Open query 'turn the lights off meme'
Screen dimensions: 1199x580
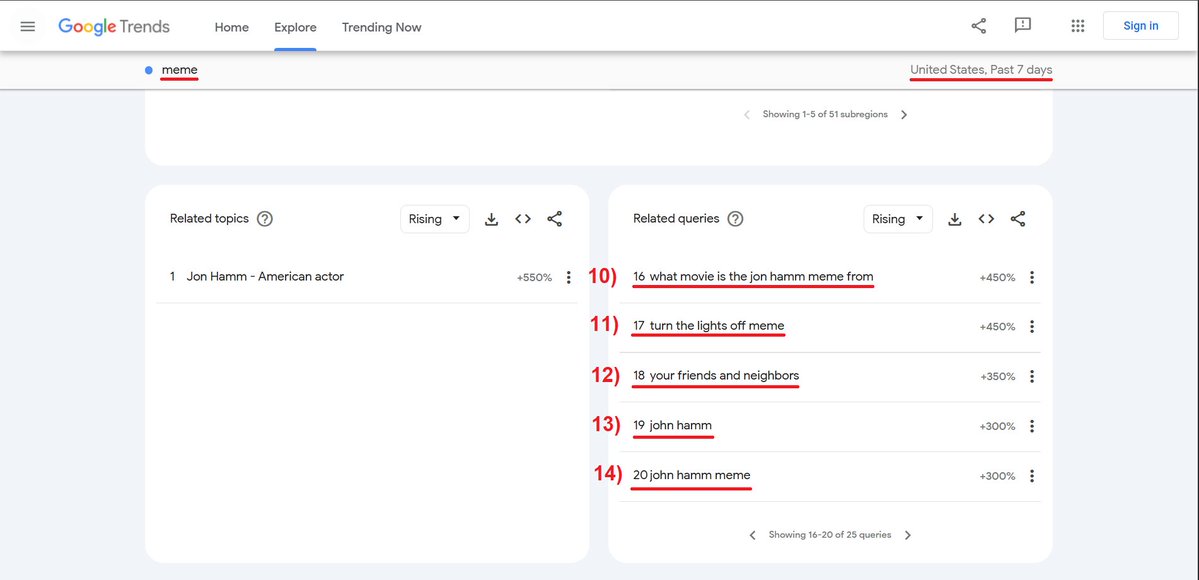pyautogui.click(x=717, y=327)
